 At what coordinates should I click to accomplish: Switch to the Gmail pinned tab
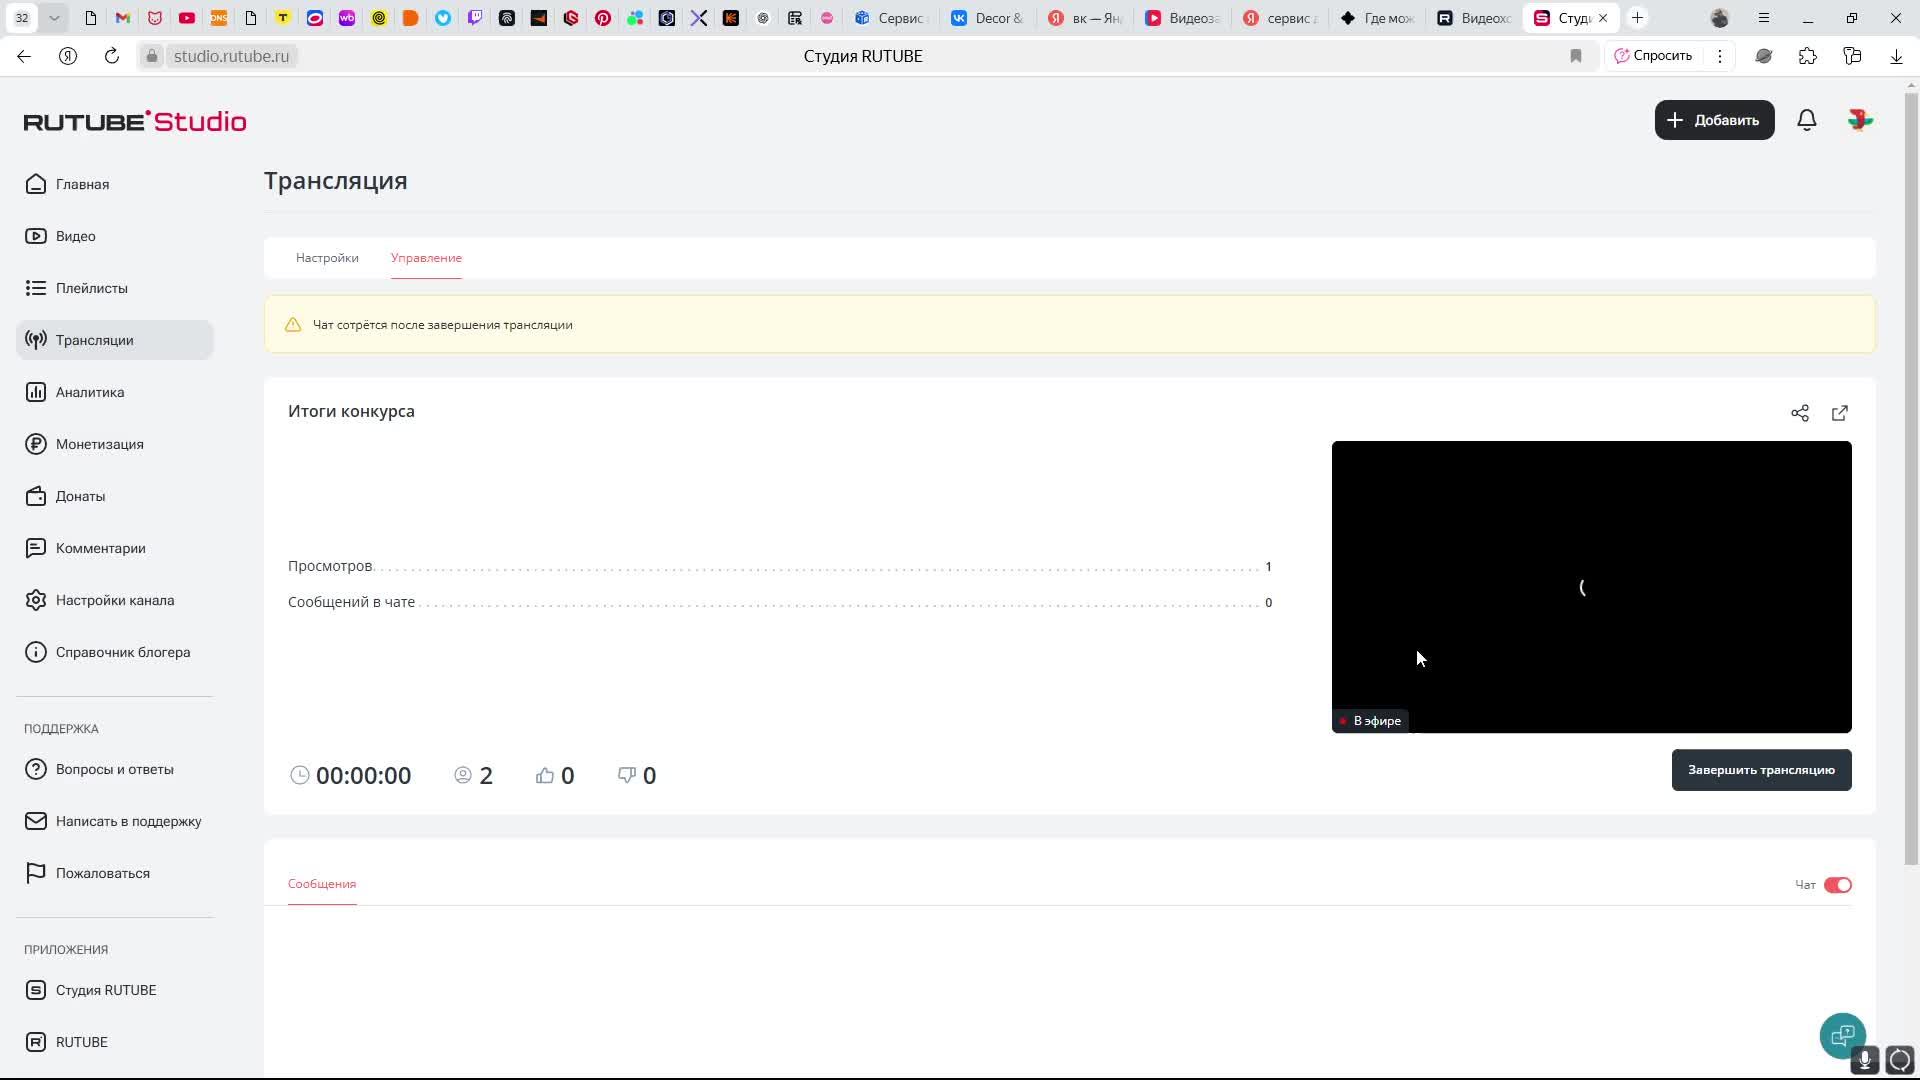tap(123, 18)
